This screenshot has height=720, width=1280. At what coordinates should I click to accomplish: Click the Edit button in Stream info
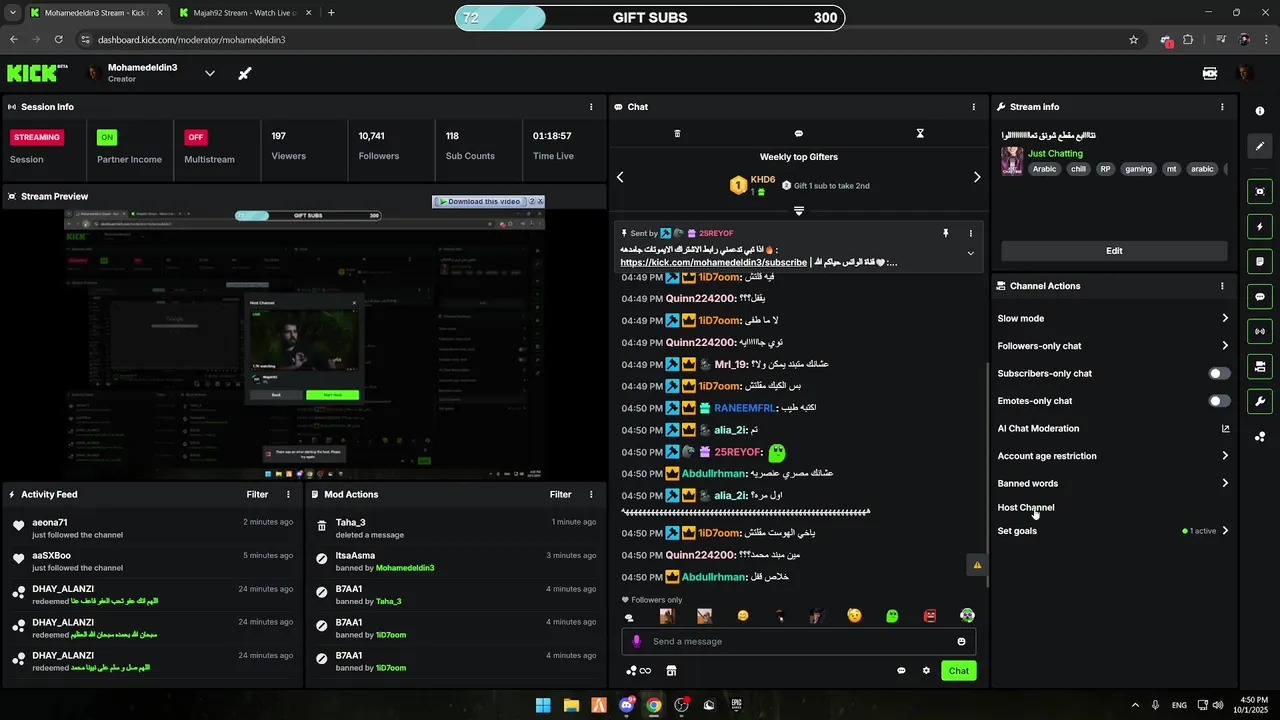(1114, 251)
